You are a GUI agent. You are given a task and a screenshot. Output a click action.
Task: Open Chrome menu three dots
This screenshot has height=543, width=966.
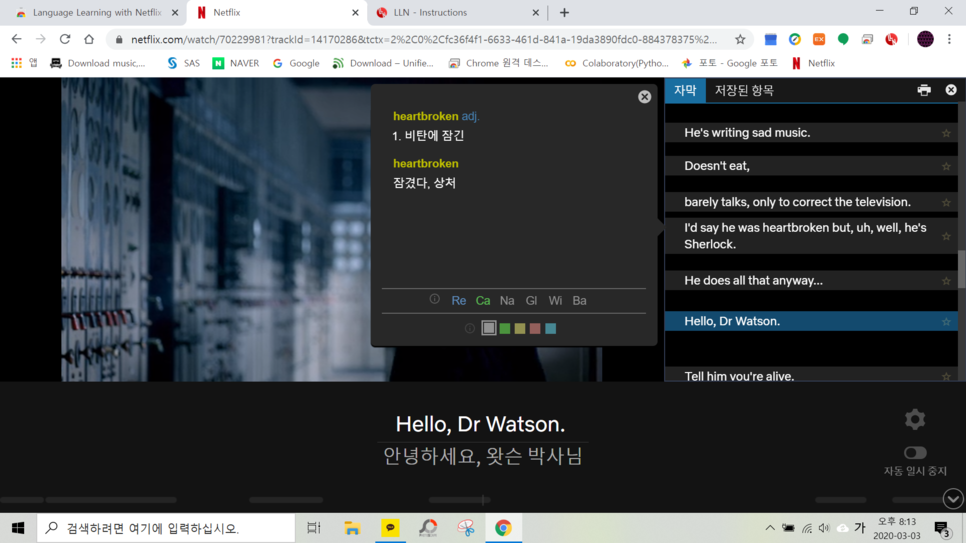click(x=949, y=39)
